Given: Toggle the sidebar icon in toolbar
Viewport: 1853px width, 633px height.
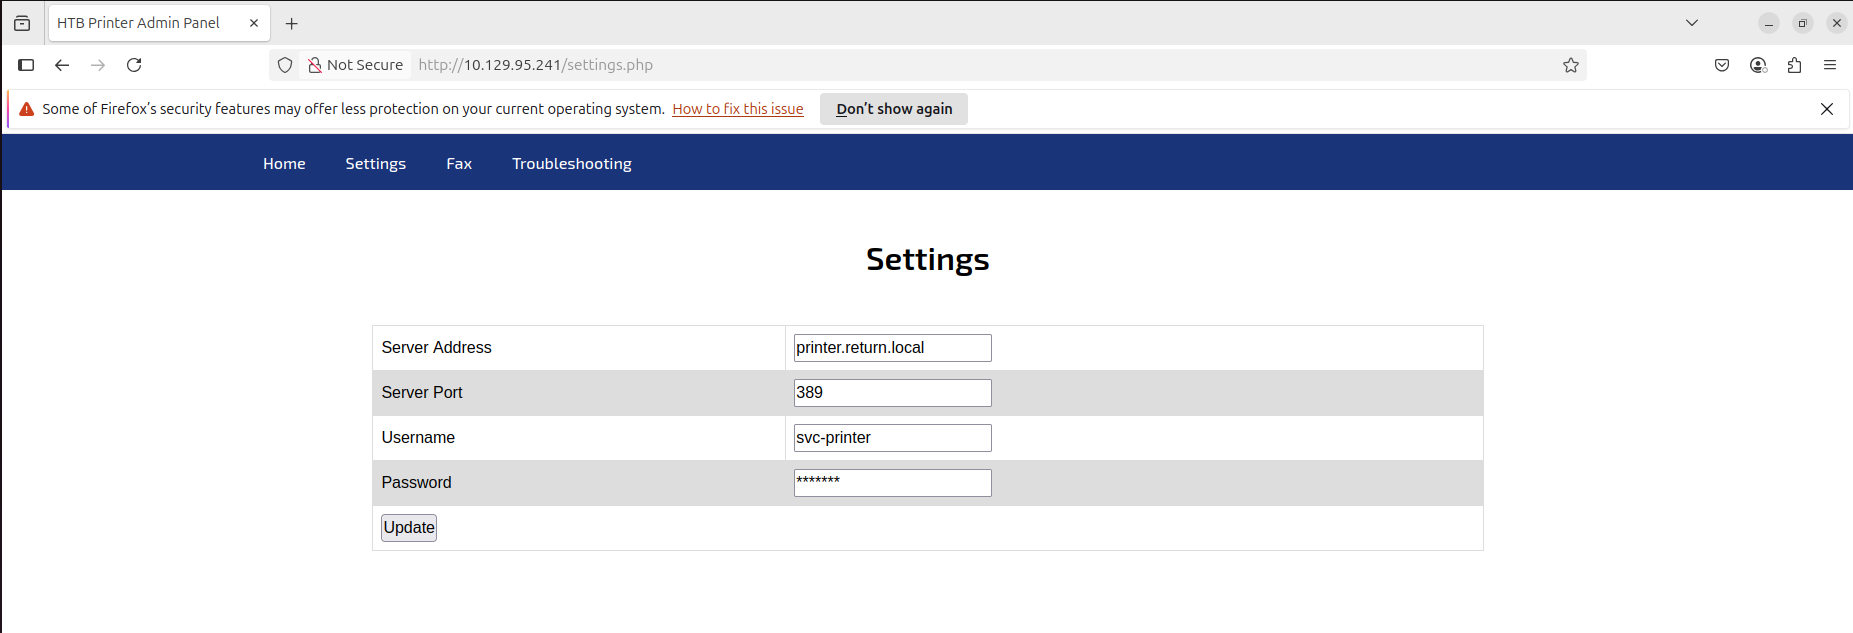Looking at the screenshot, I should 27,65.
